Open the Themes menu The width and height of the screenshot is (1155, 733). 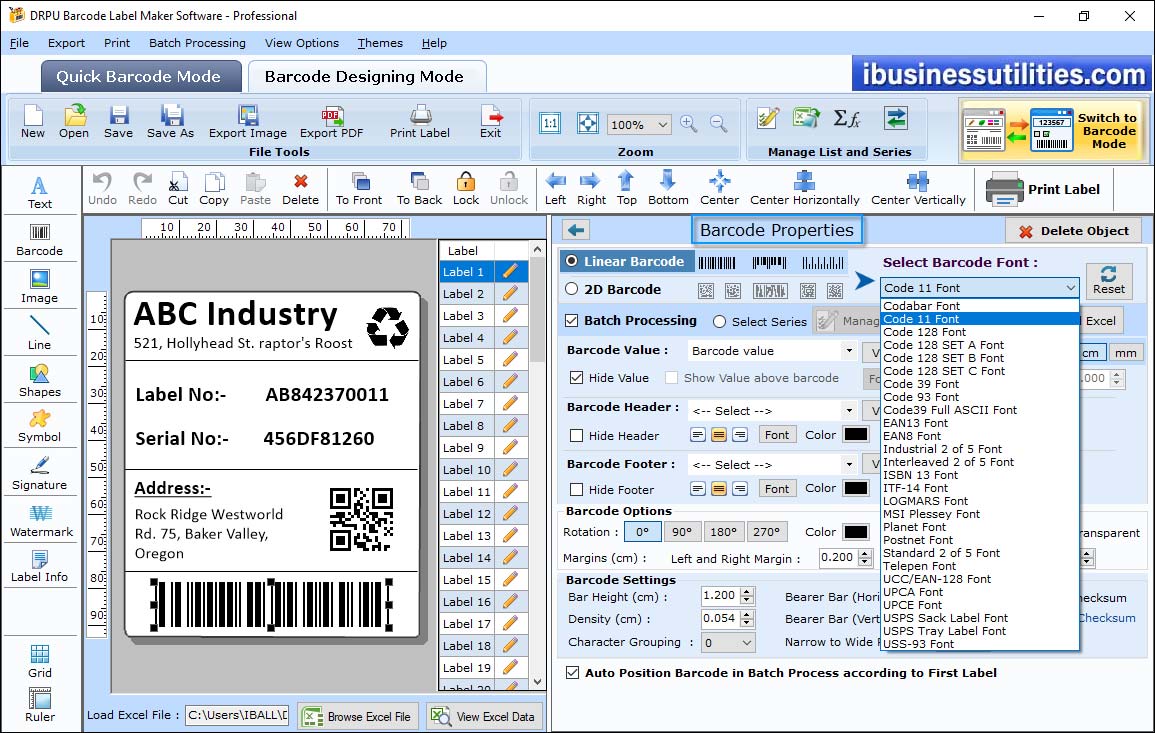380,43
